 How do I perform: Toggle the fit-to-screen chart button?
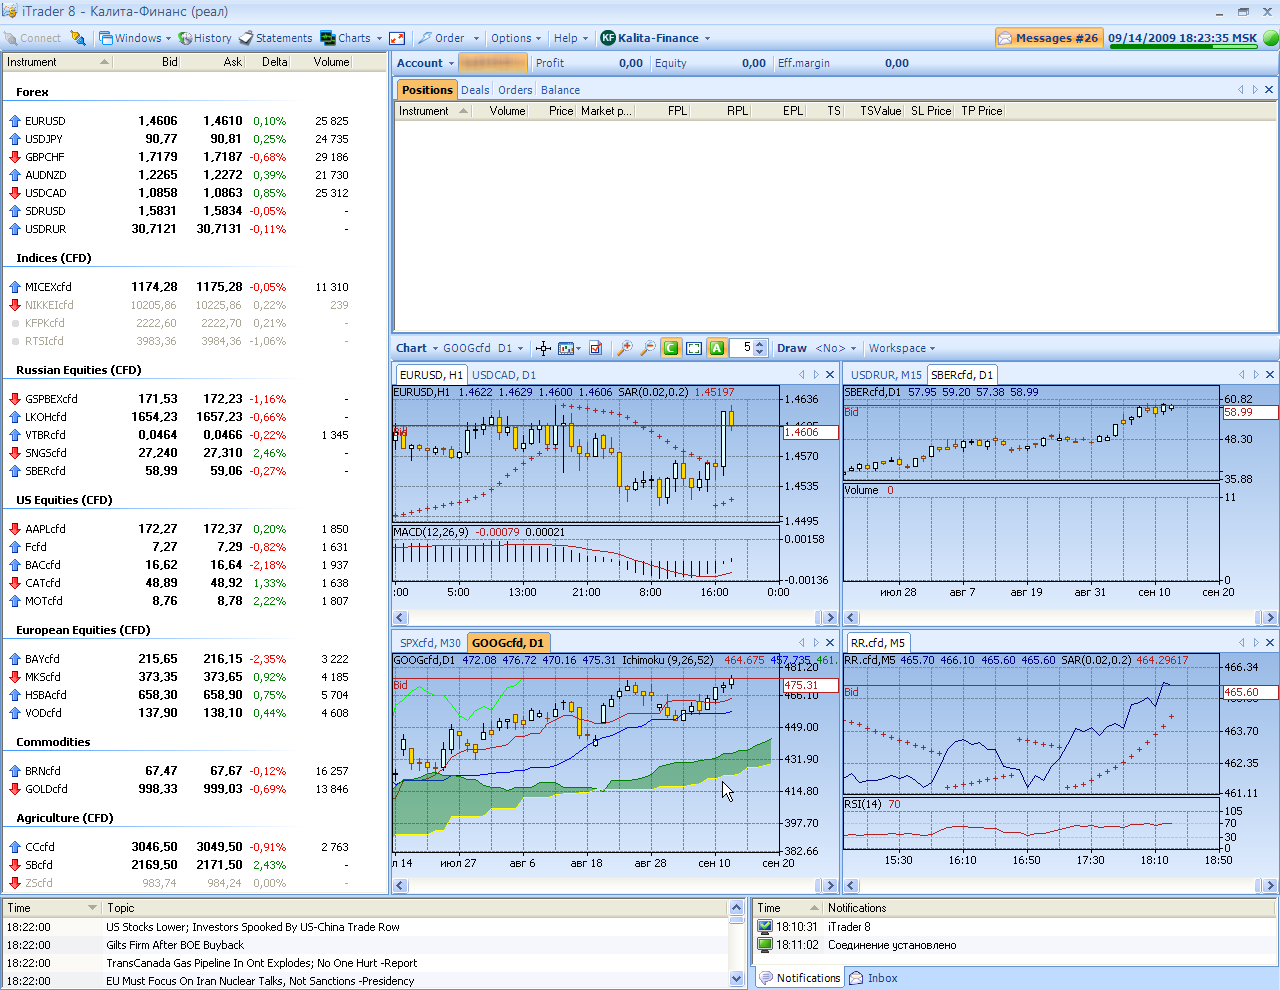tap(694, 348)
